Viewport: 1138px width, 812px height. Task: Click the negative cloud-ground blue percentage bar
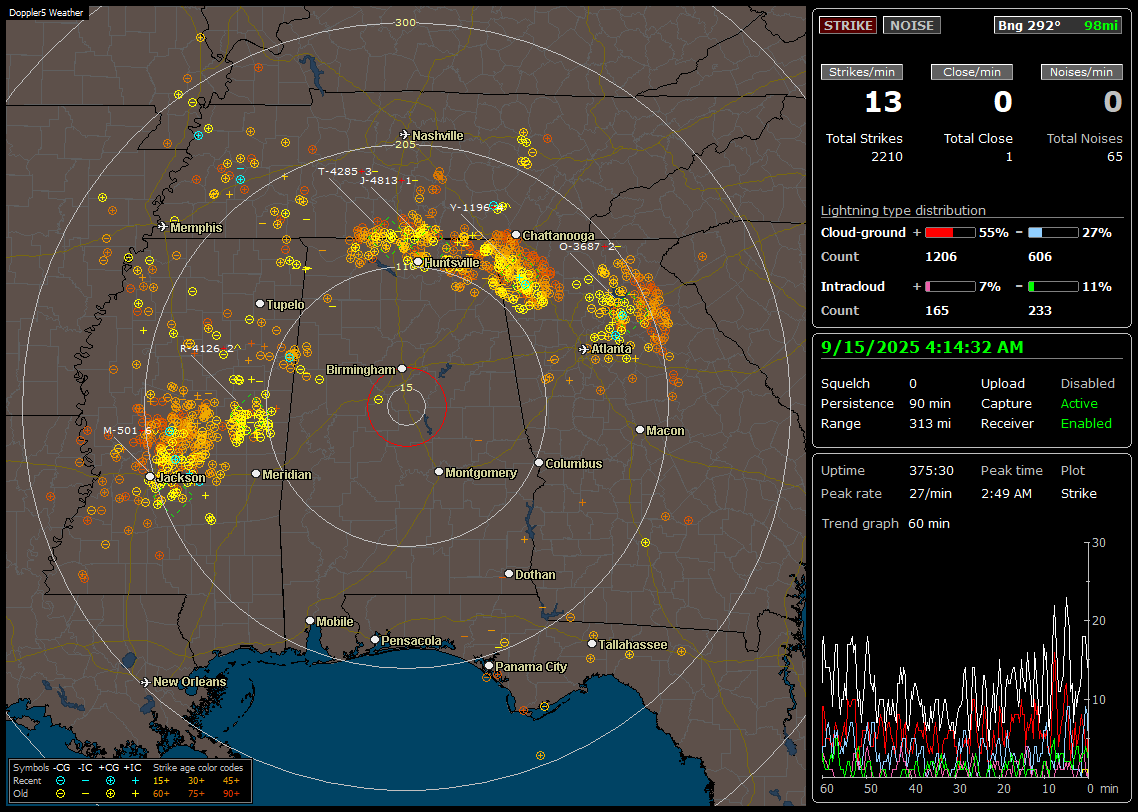(x=1053, y=233)
